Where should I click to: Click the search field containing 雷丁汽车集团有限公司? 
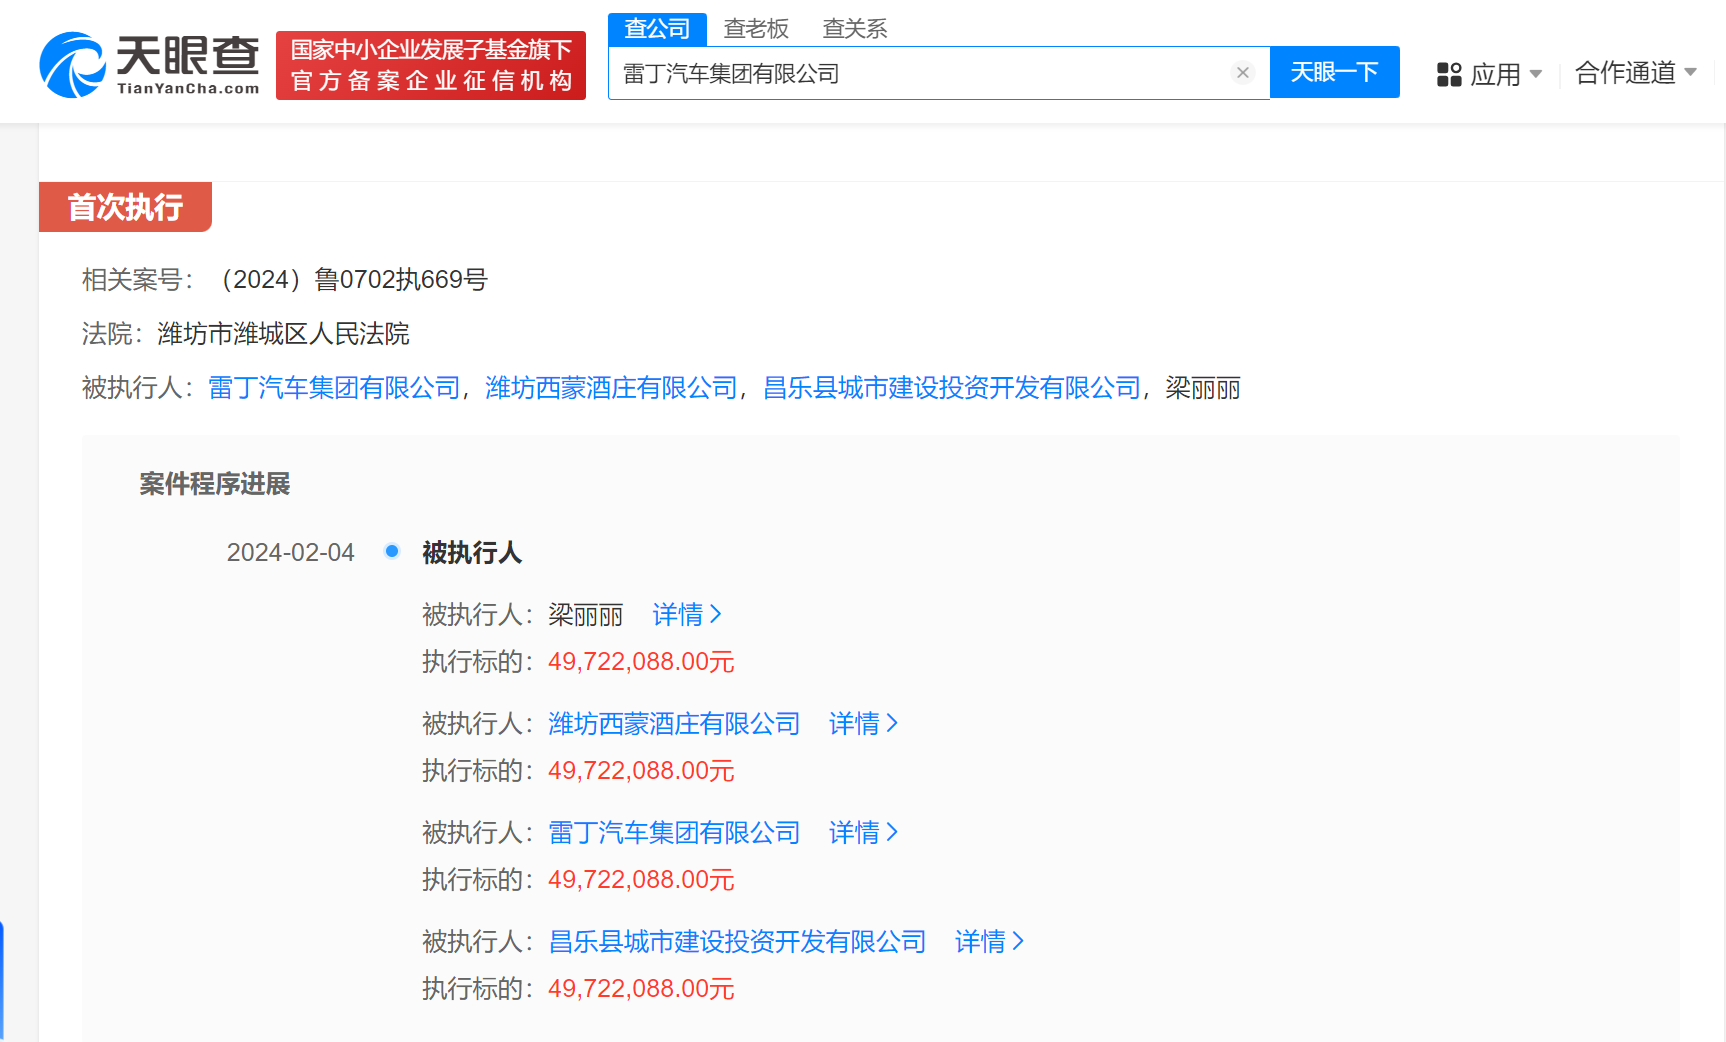pyautogui.click(x=939, y=73)
